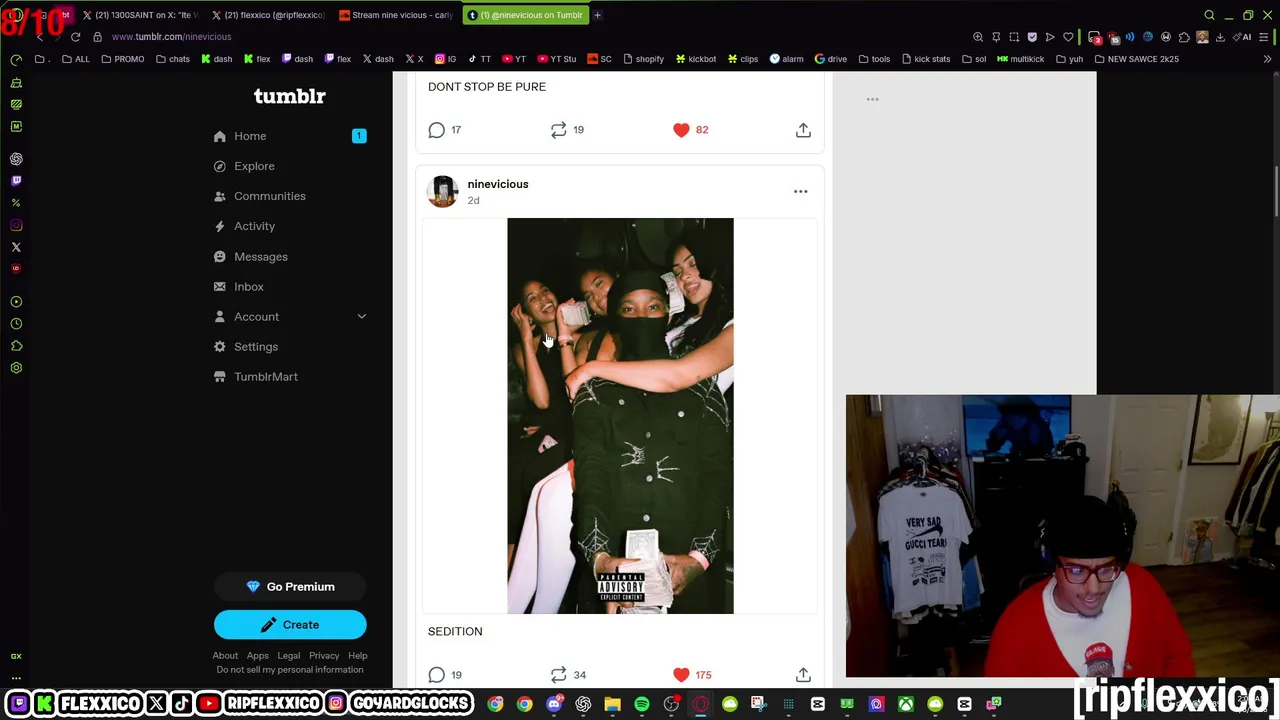Open replies on the SEDITION post

pyautogui.click(x=445, y=675)
